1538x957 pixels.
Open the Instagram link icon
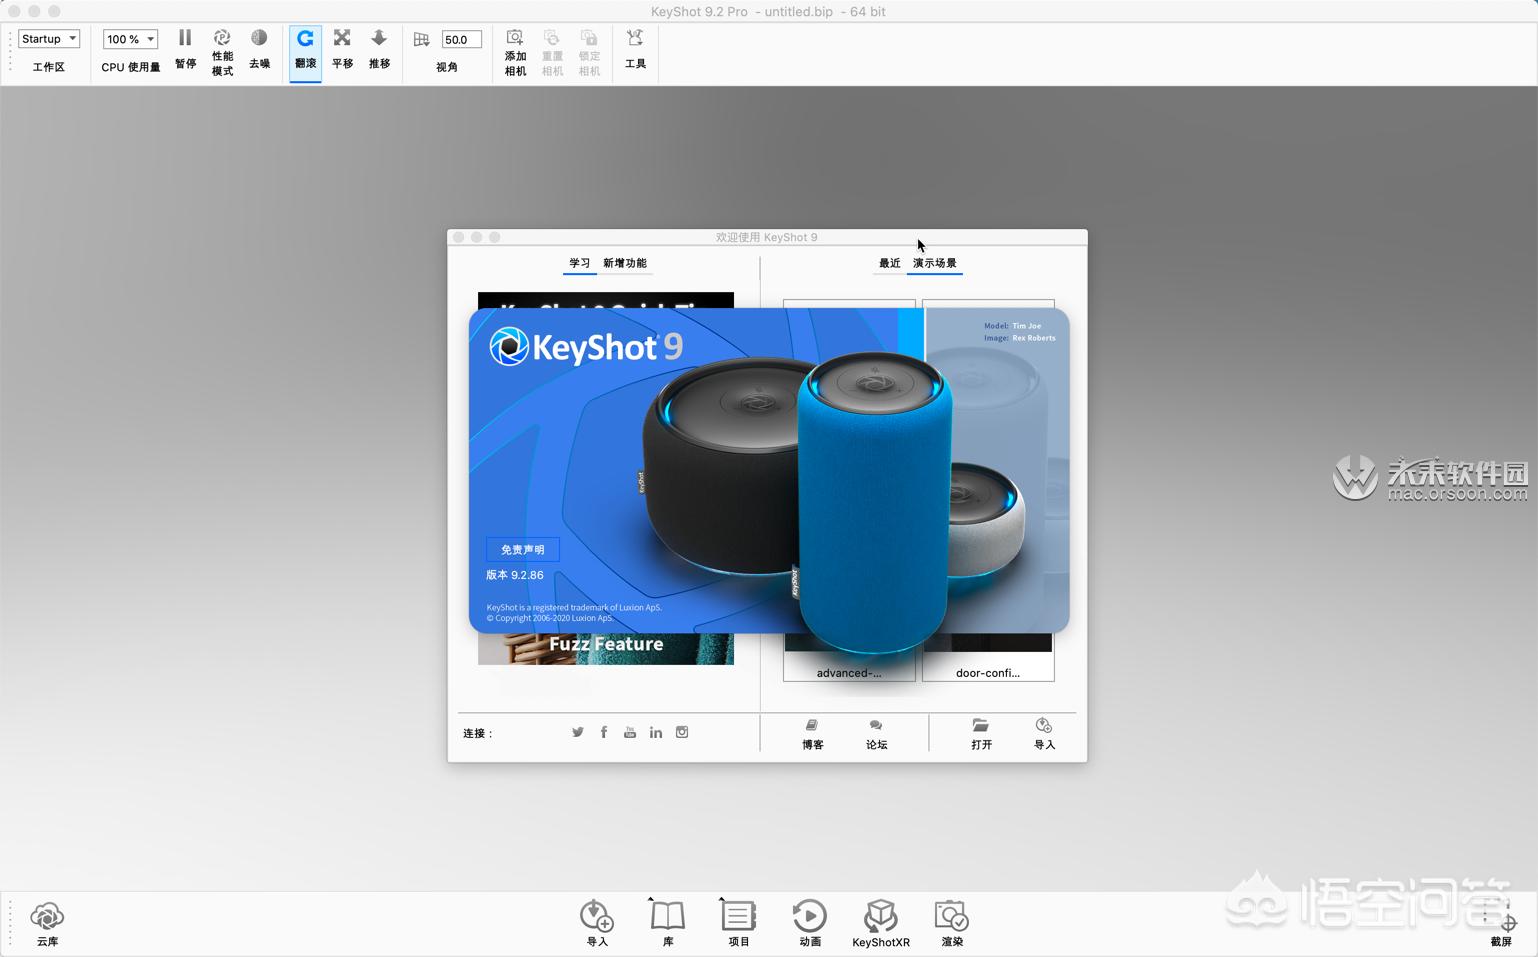click(x=682, y=732)
